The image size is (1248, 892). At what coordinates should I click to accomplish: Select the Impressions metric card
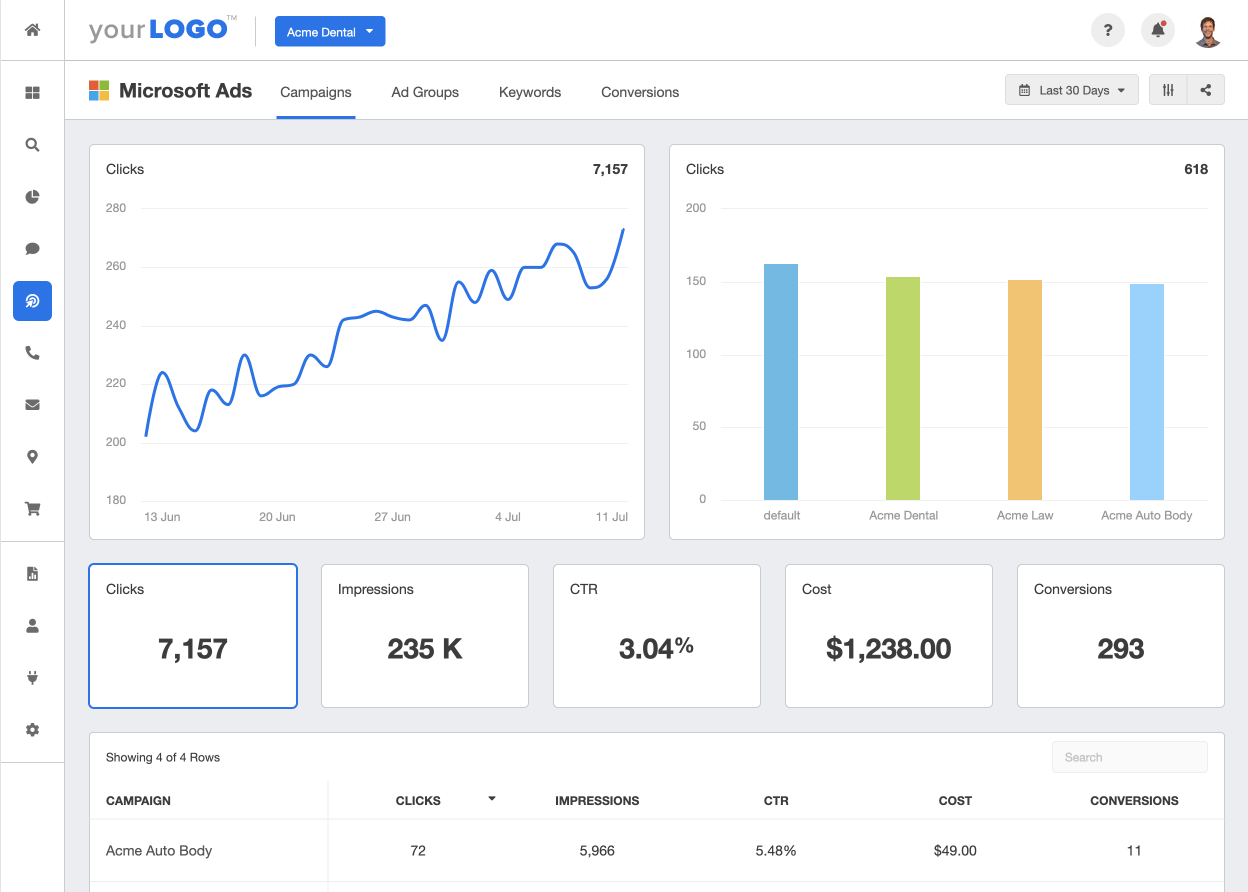(x=424, y=636)
